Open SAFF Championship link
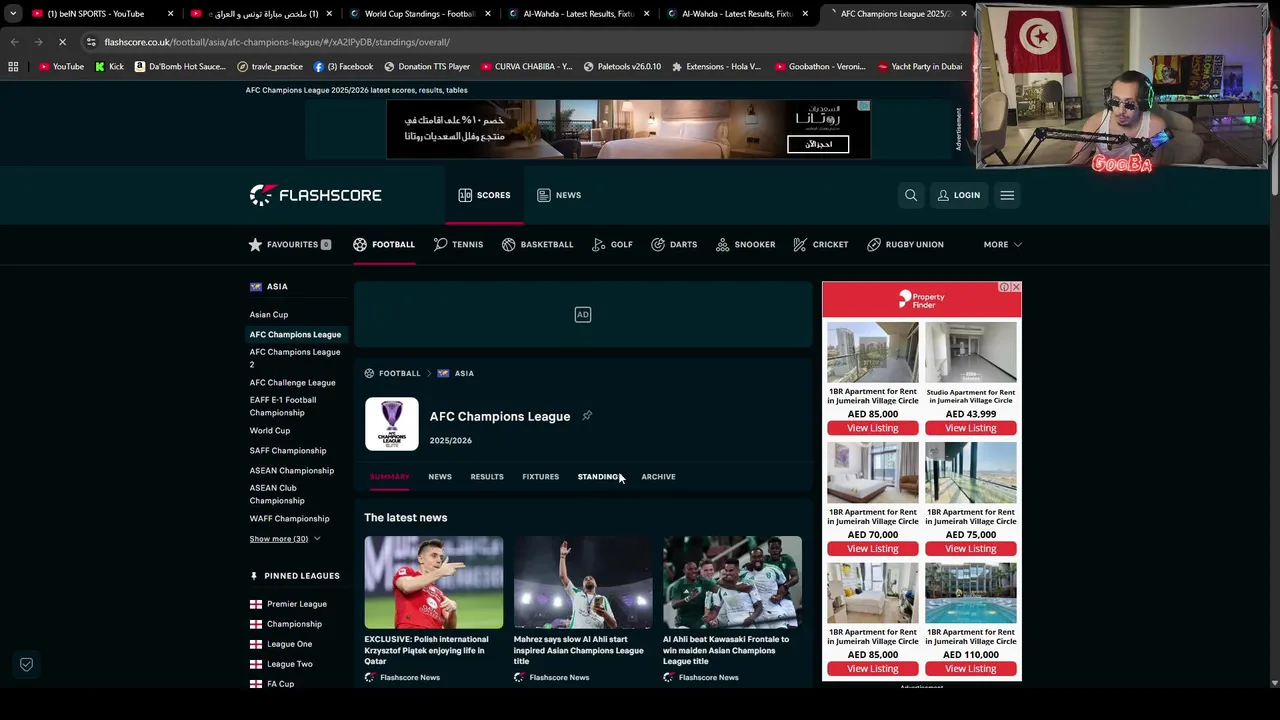 (288, 451)
